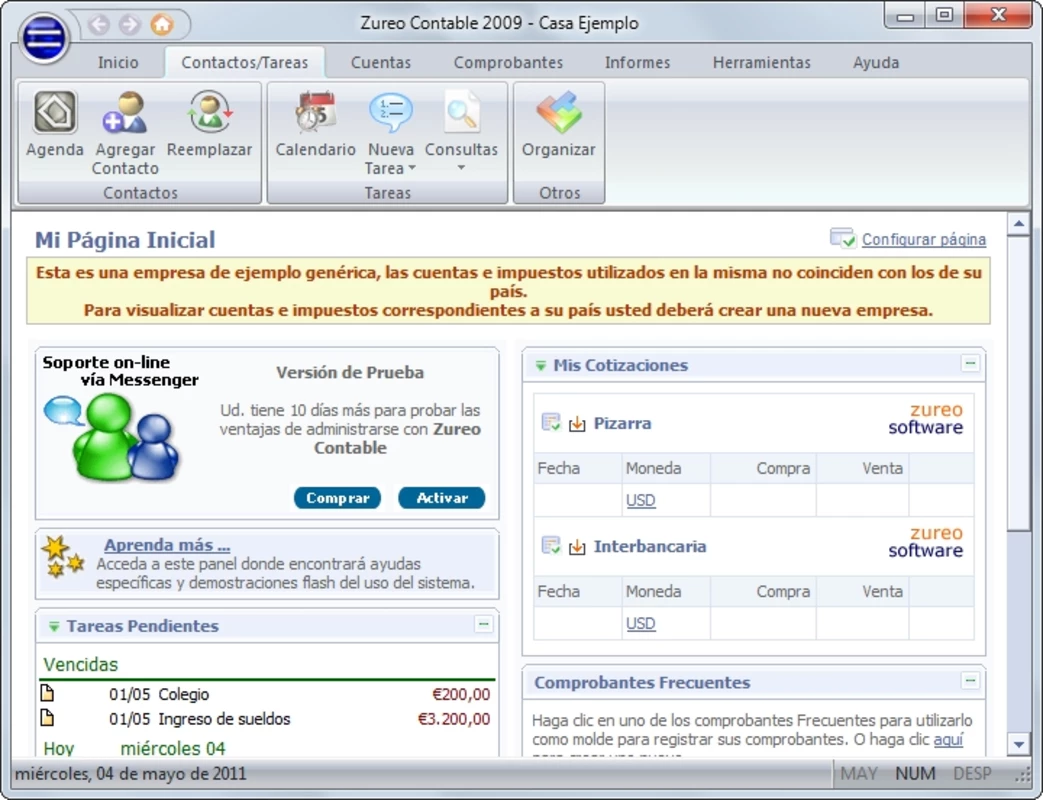The width and height of the screenshot is (1043, 800).
Task: Minimize the Comprobantes Frecuentes panel
Action: pyautogui.click(x=970, y=680)
